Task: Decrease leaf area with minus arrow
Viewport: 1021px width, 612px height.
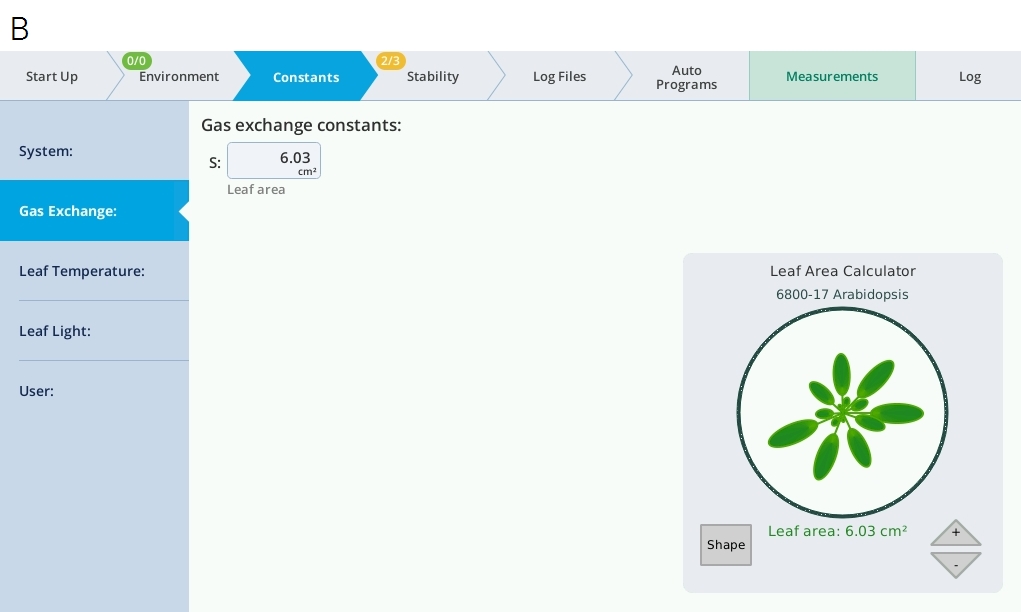Action: 955,564
